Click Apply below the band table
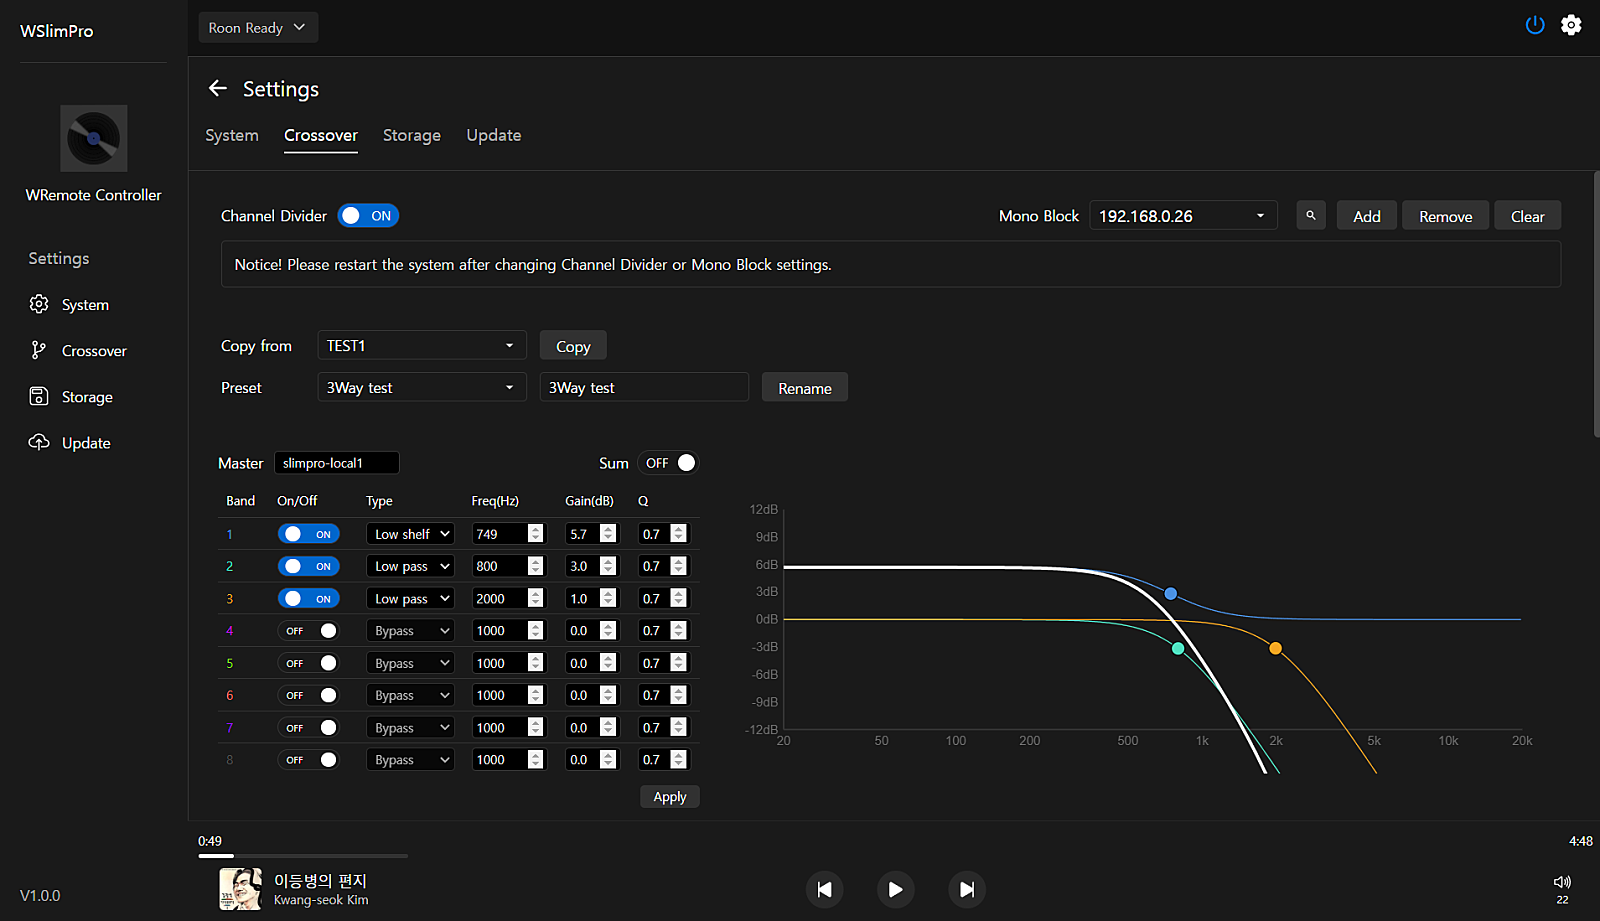1600x921 pixels. [670, 796]
